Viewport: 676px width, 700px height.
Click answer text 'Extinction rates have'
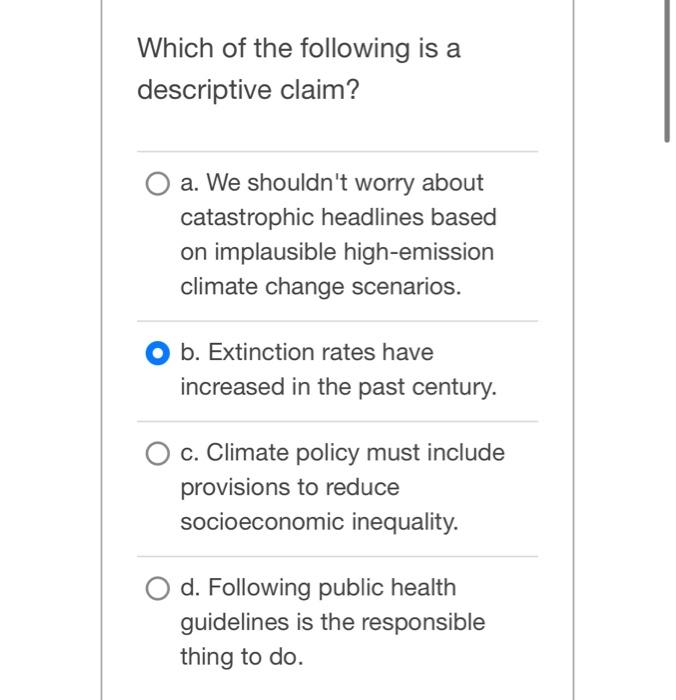320,352
